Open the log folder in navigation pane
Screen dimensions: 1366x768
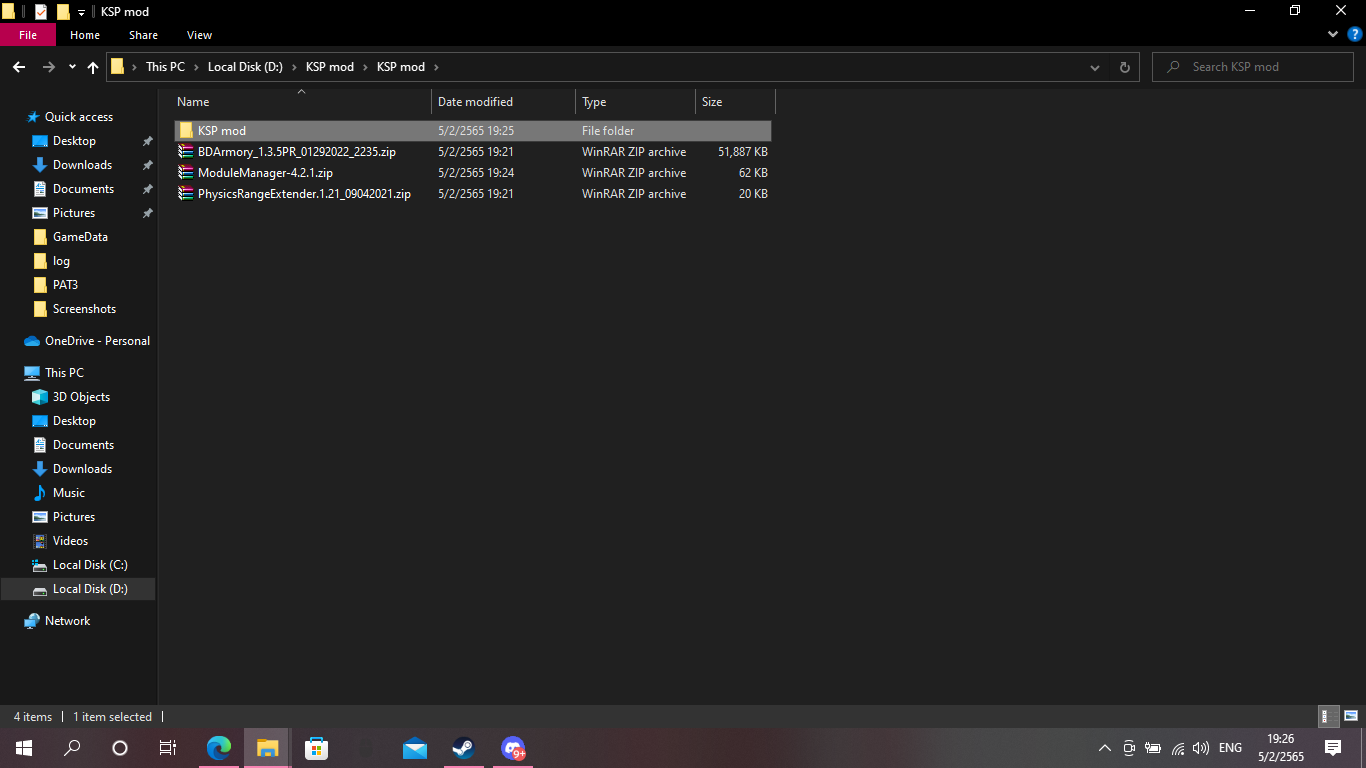[x=61, y=261]
